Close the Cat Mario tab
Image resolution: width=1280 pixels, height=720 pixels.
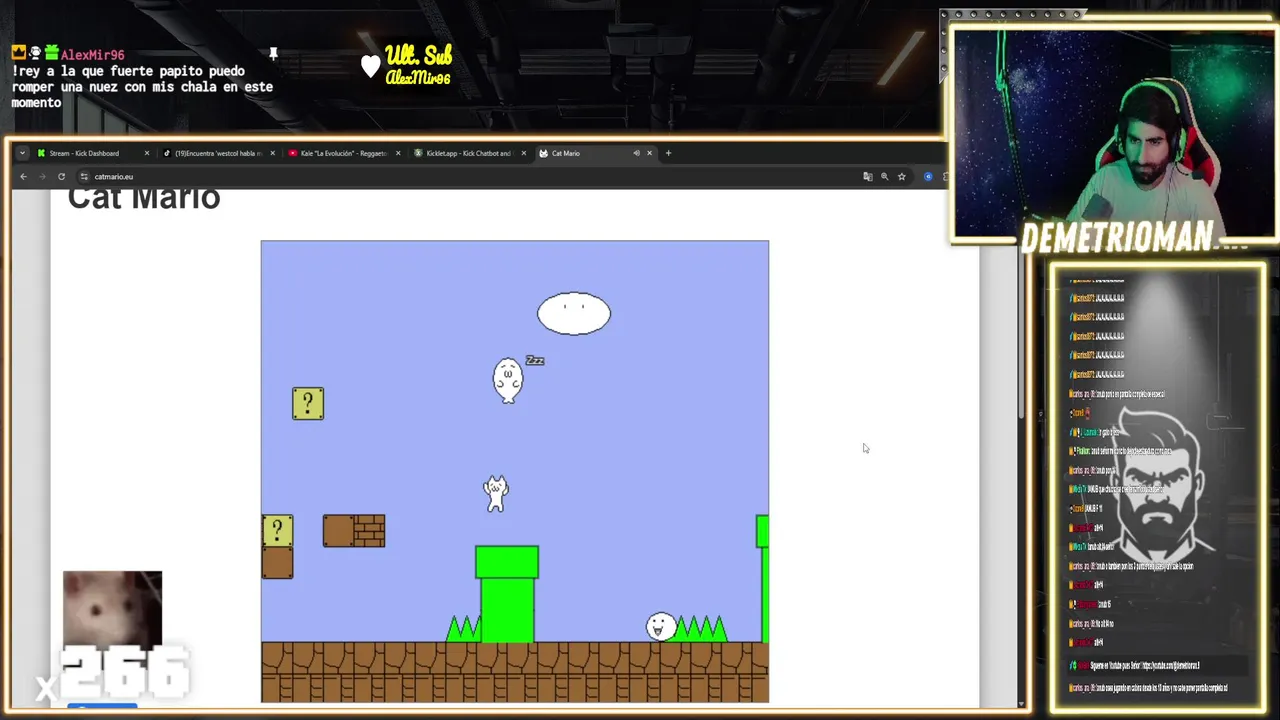click(x=649, y=153)
